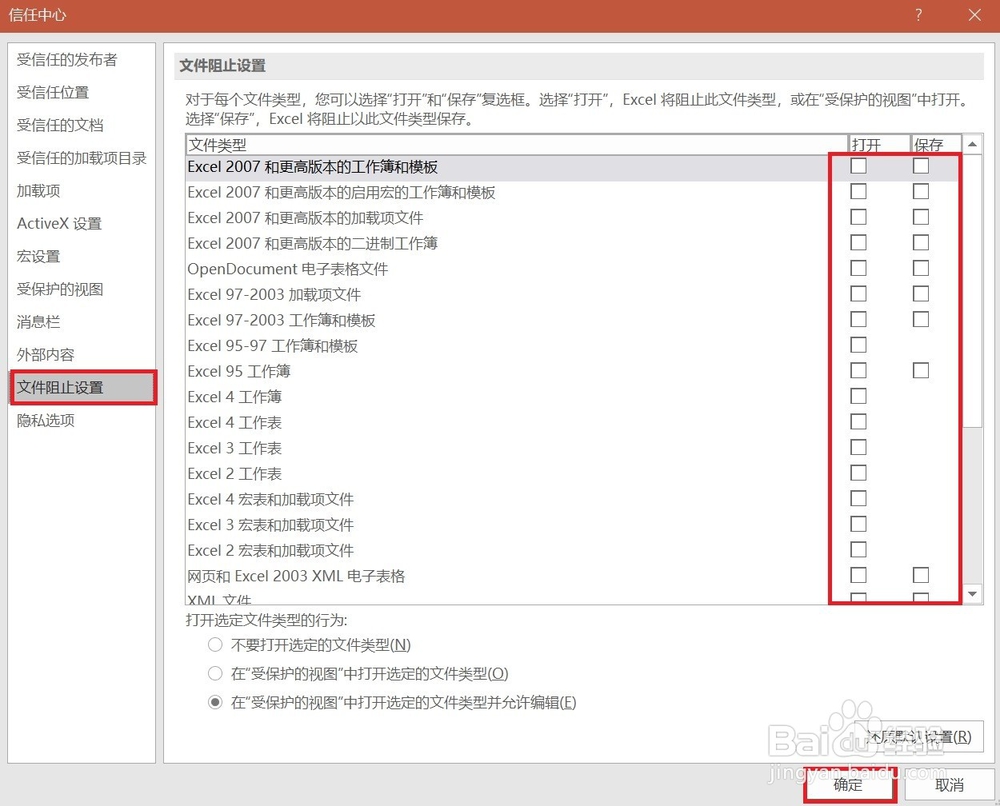The image size is (1000, 806).
Task: Check Open for Excel 4 宏表和加载项文件
Action: pos(858,498)
